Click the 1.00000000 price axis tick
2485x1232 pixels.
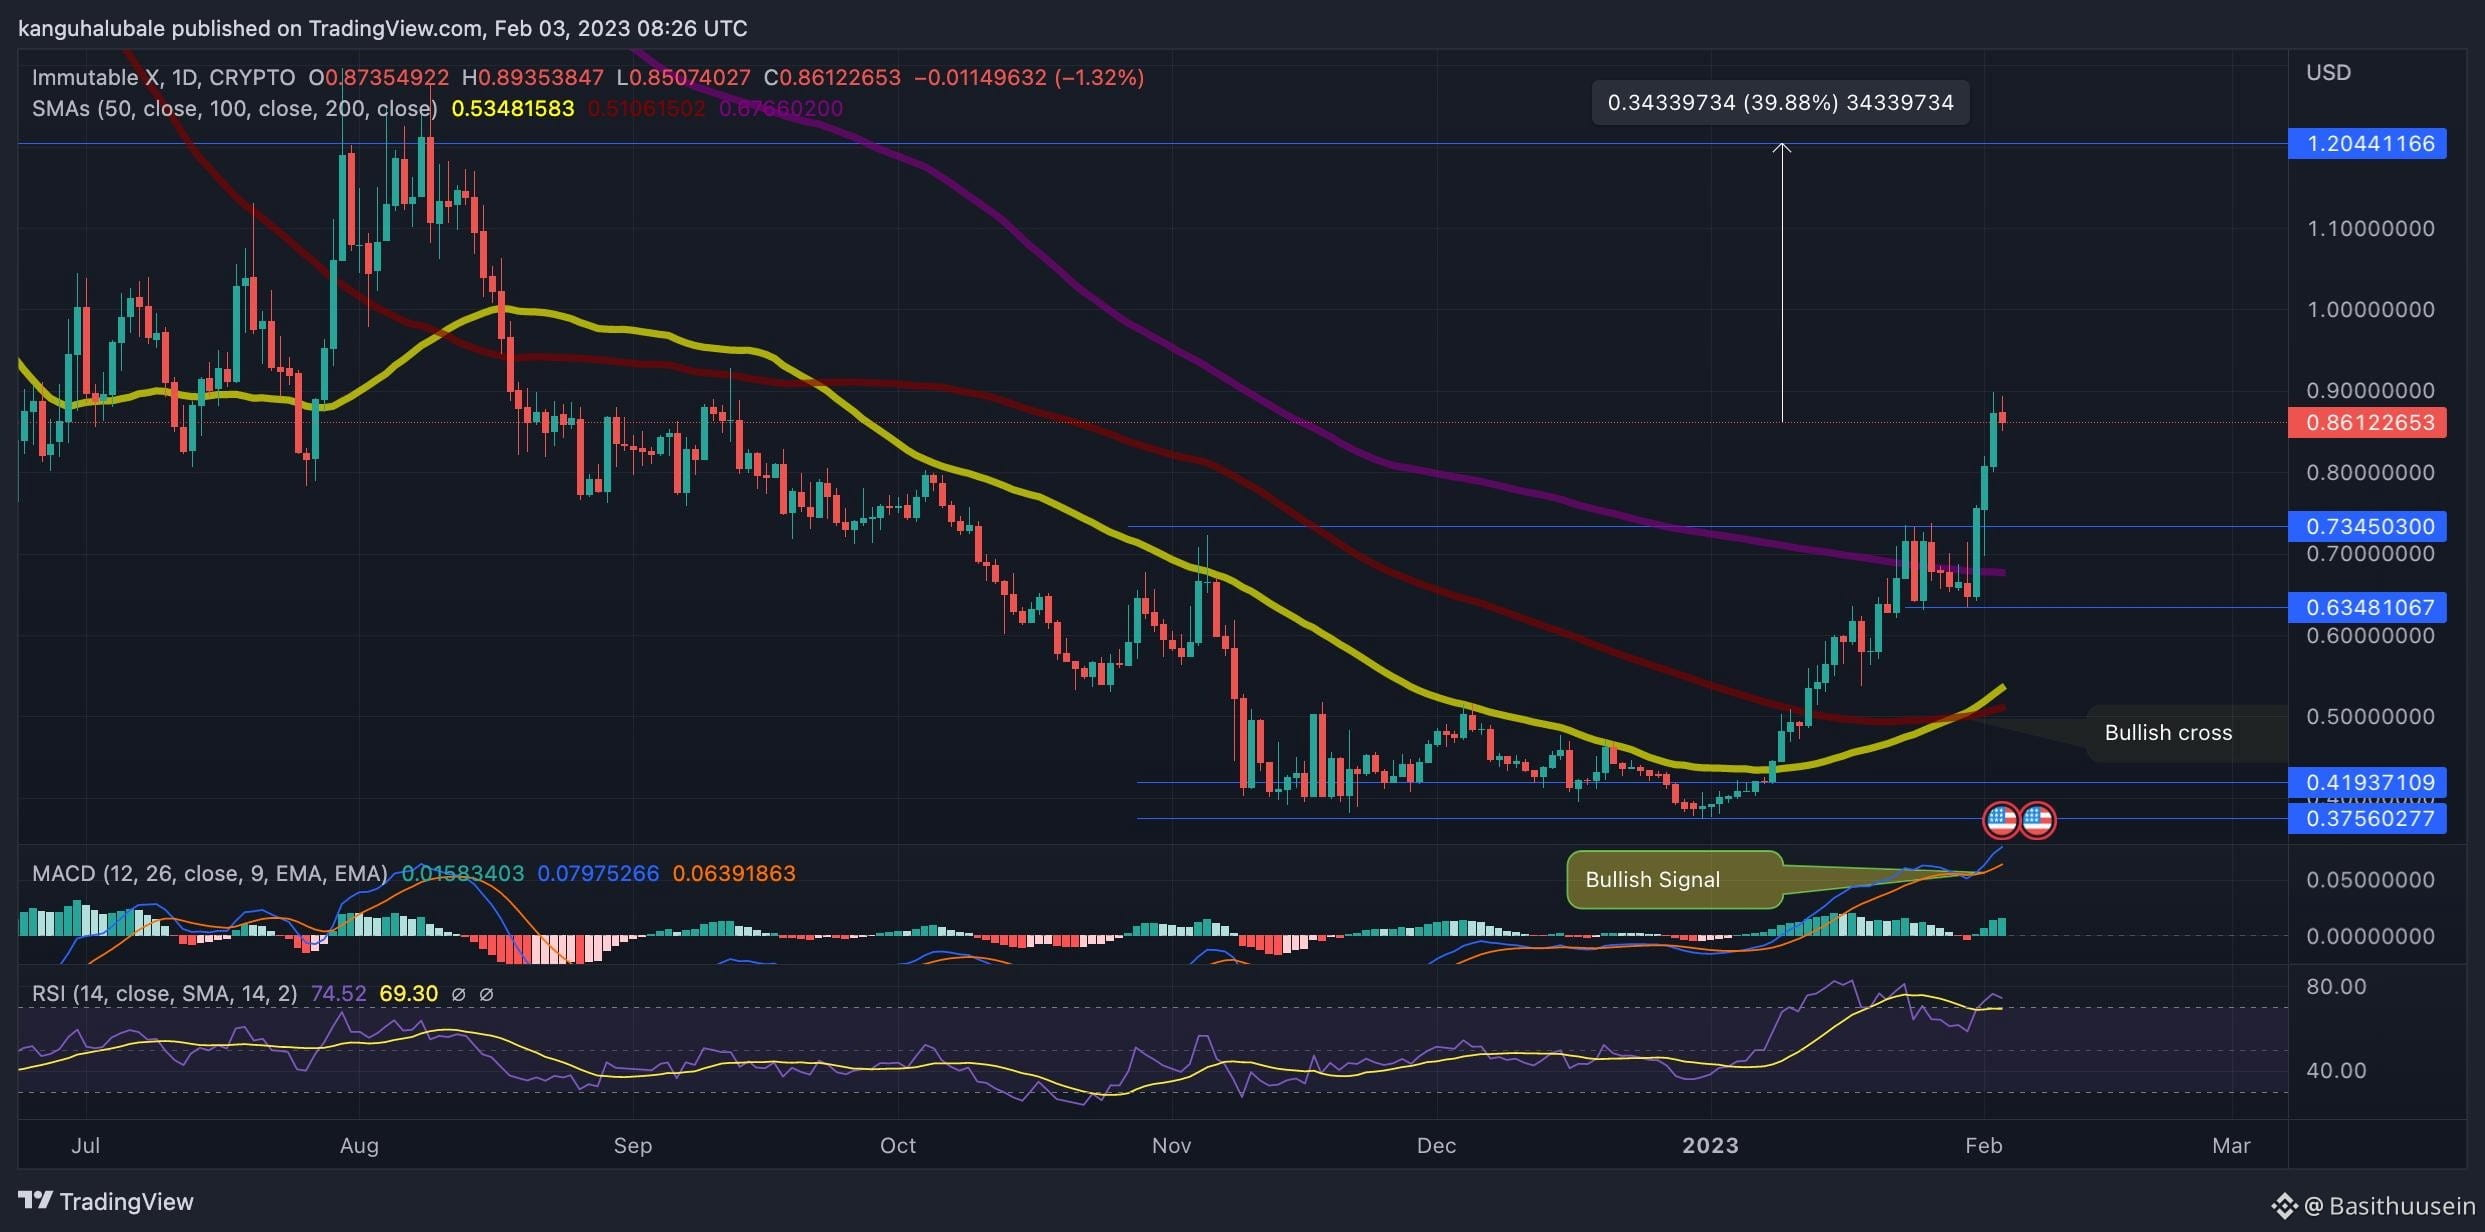click(2370, 309)
